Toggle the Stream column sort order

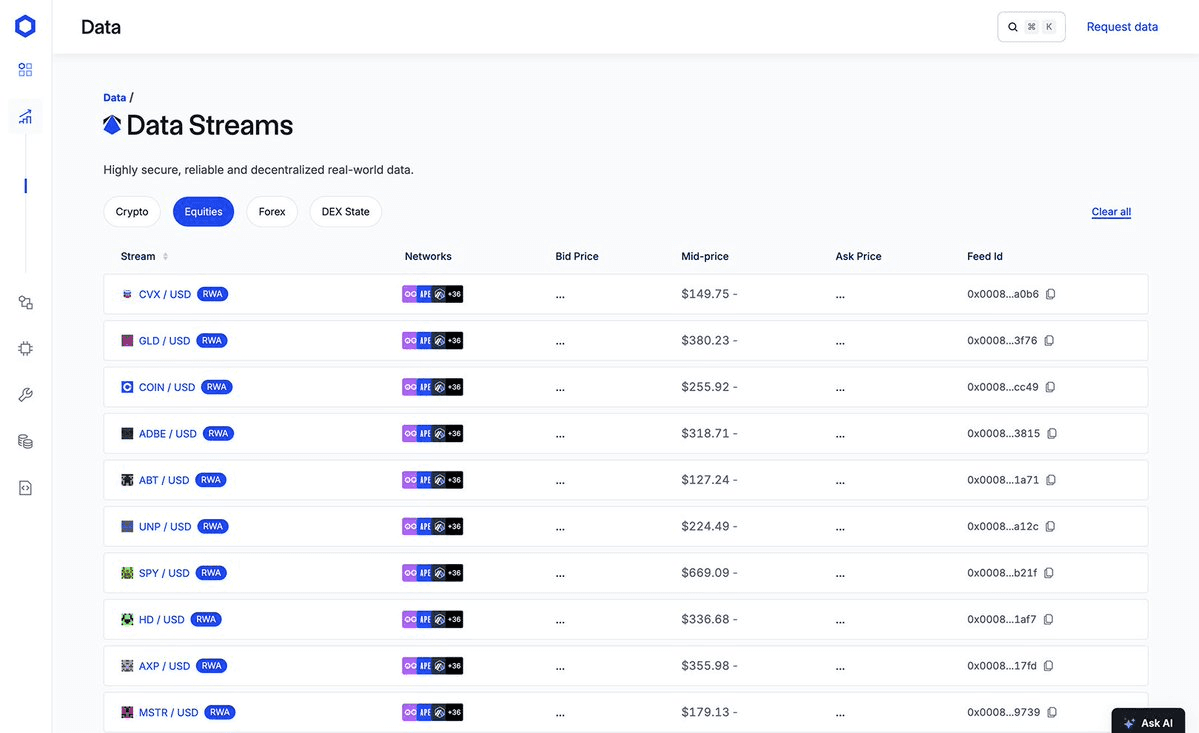165,256
